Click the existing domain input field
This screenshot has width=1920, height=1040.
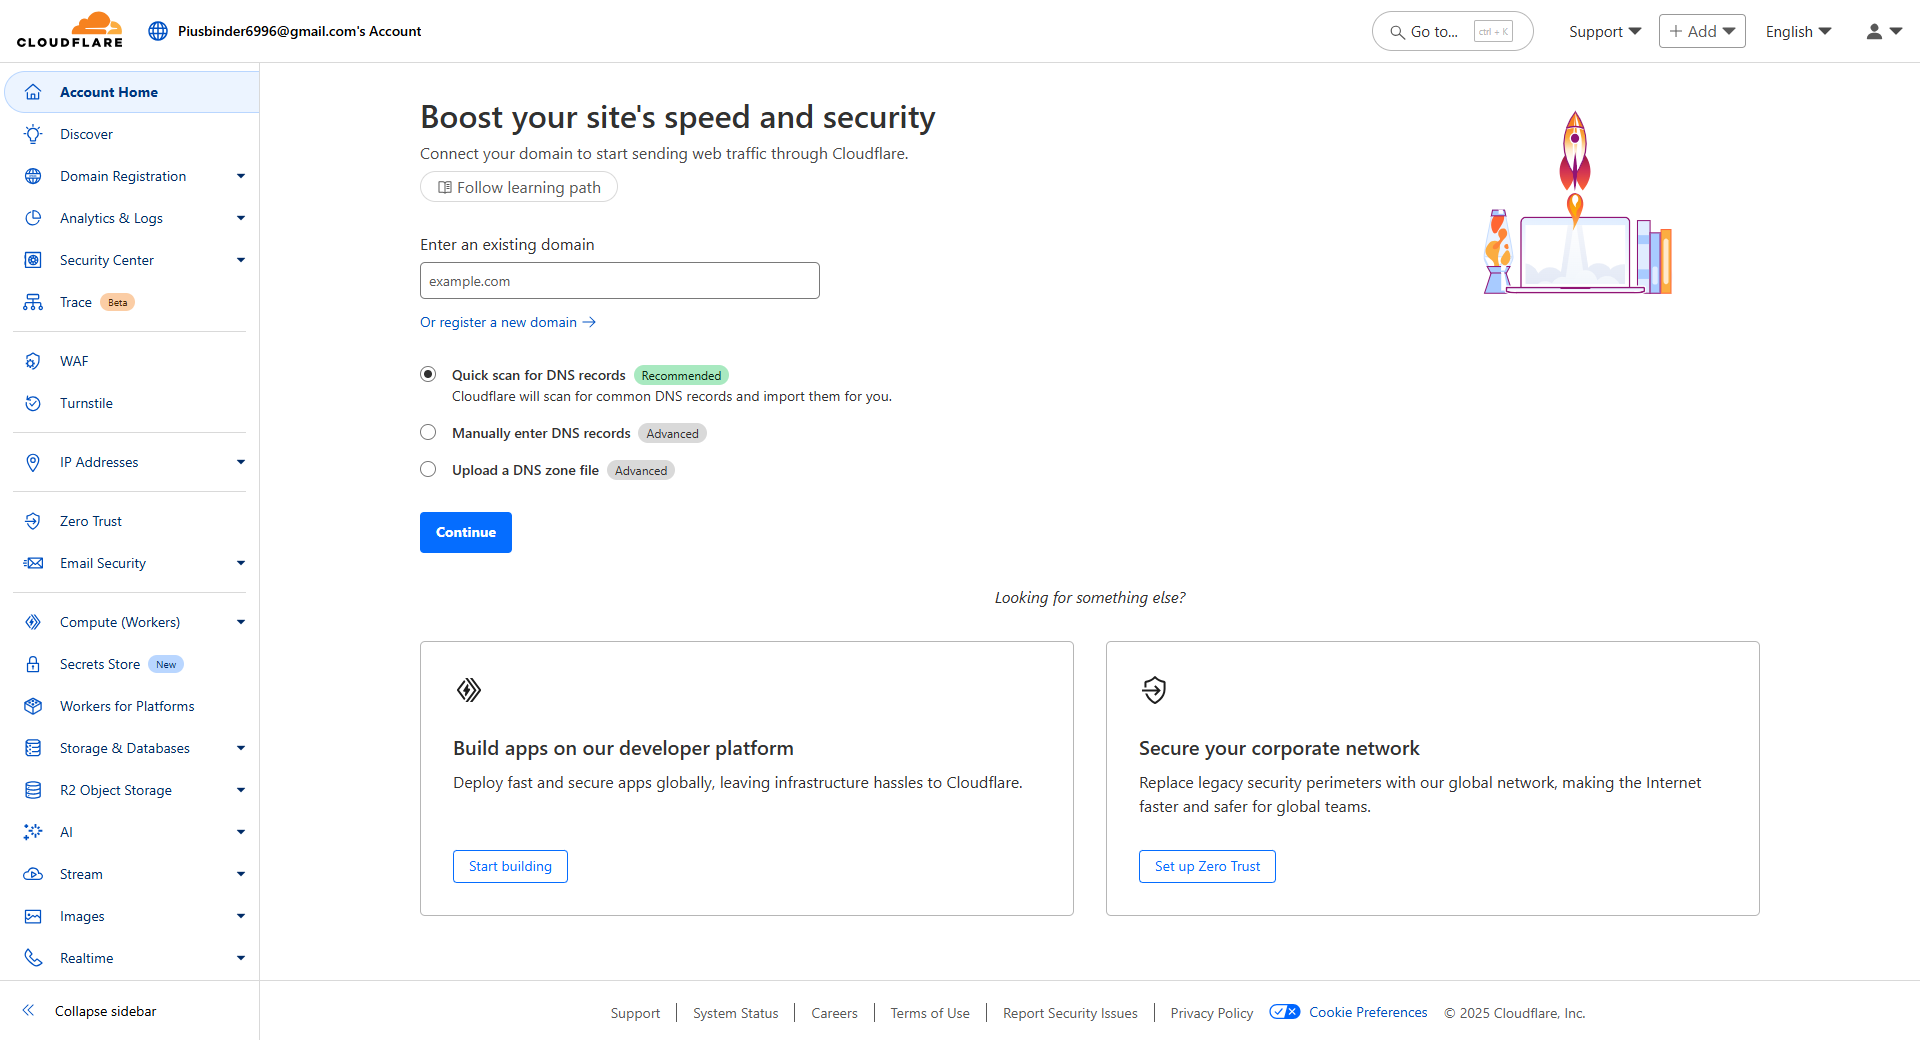click(620, 281)
